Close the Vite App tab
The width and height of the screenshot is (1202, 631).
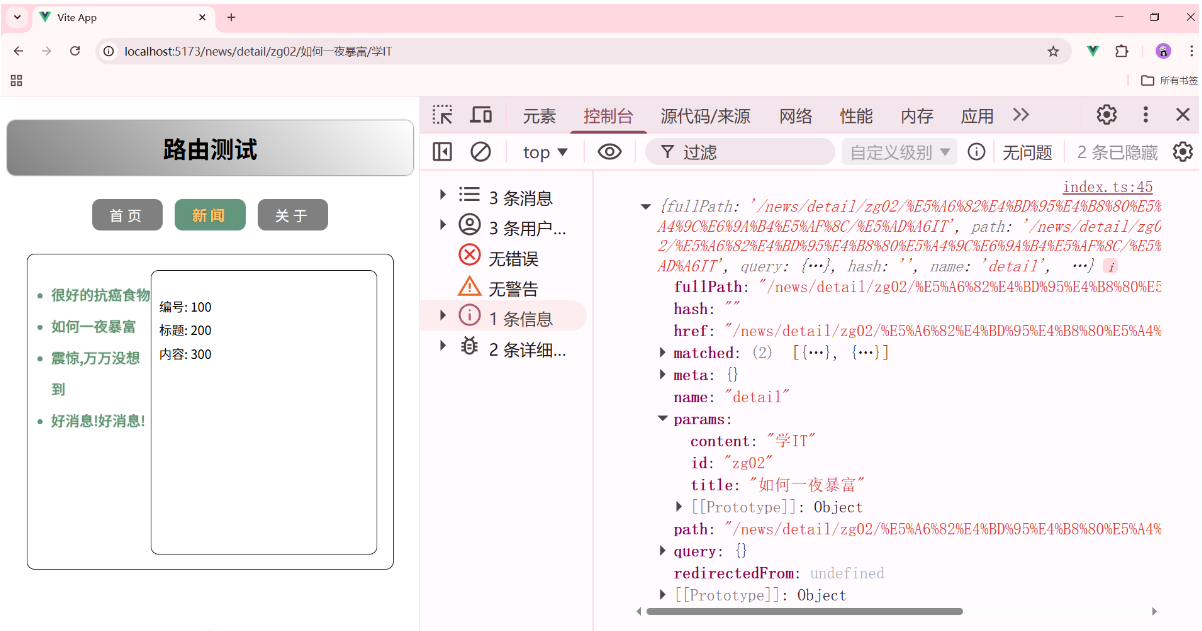[203, 17]
